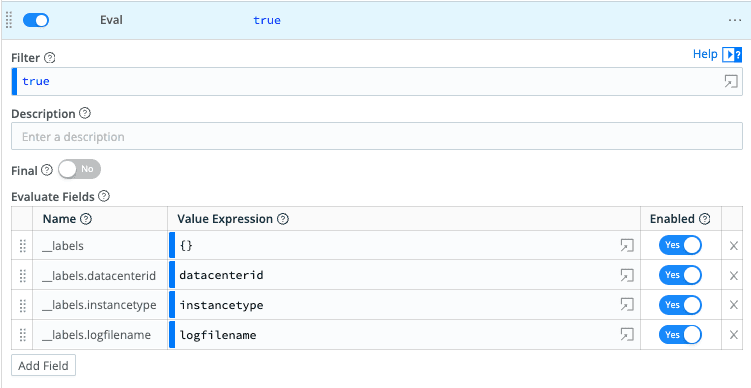The height and width of the screenshot is (388, 751).
Task: Toggle Enabled switch for __labels row
Action: 680,245
